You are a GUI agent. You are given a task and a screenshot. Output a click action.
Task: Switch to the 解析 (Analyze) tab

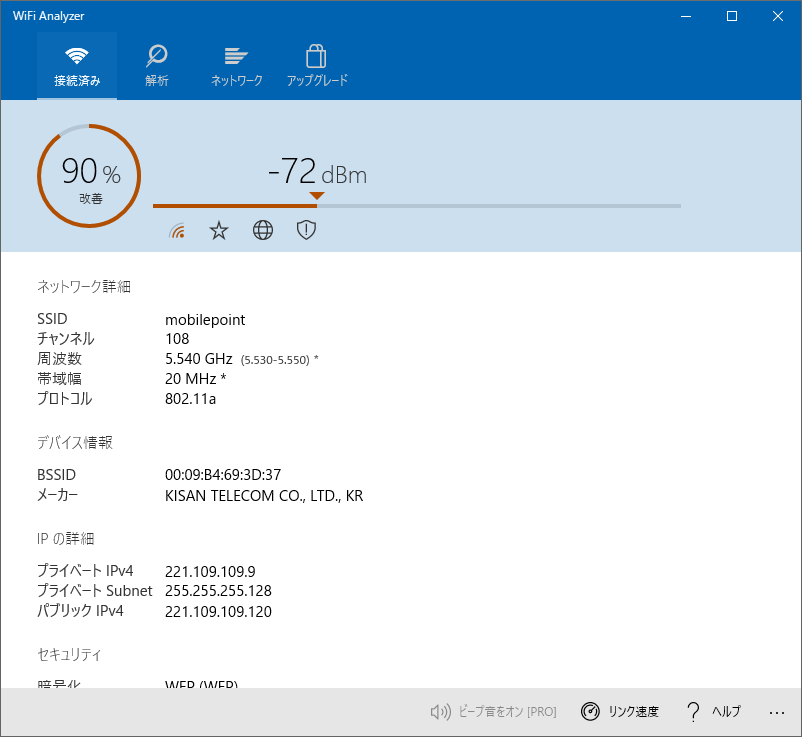(x=156, y=66)
